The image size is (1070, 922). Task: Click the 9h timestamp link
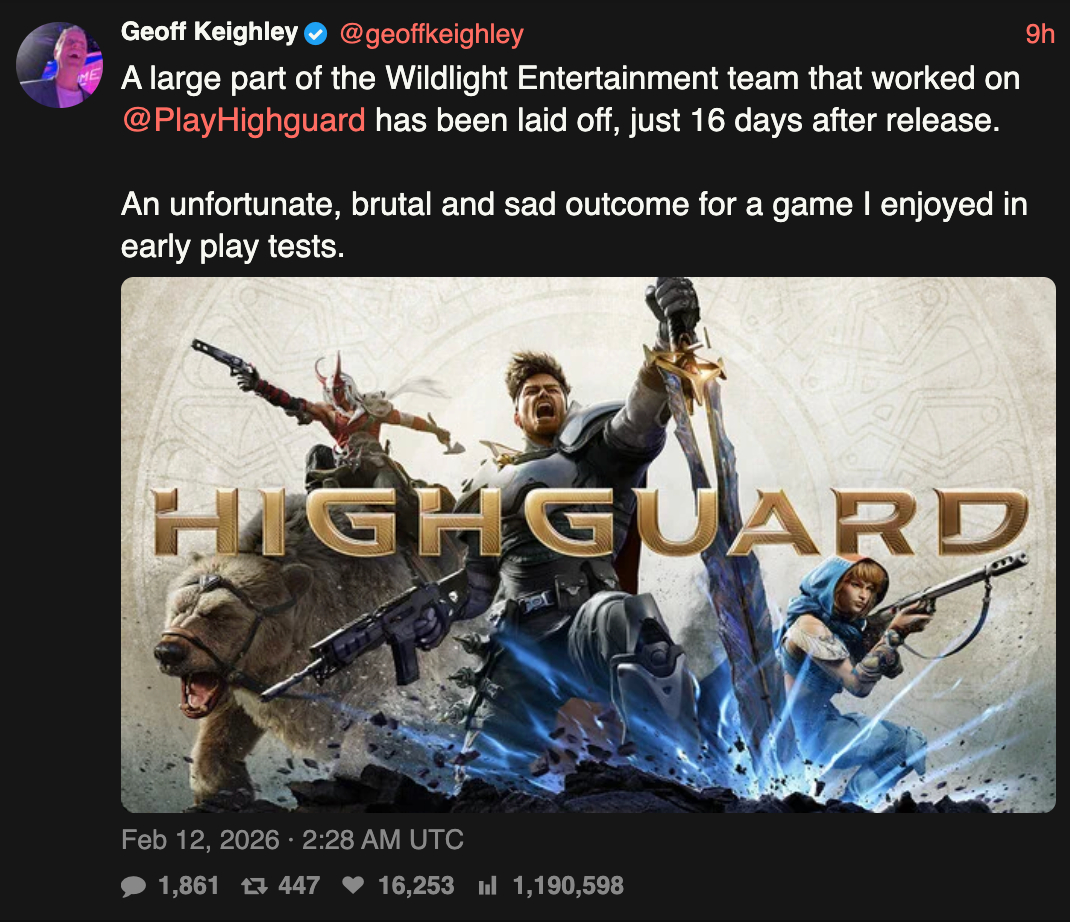(x=1039, y=33)
